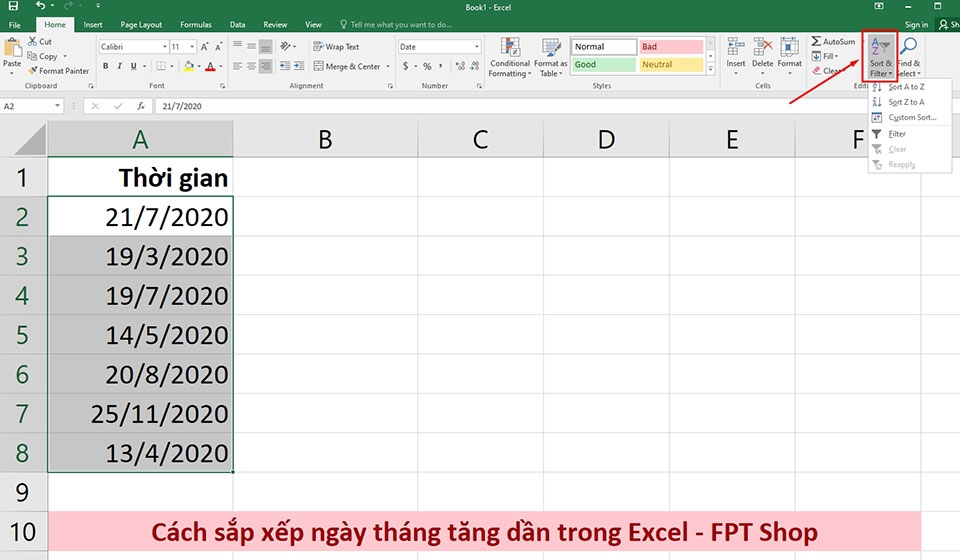Open the Calibri font name dropdown
The image size is (960, 560).
(165, 47)
